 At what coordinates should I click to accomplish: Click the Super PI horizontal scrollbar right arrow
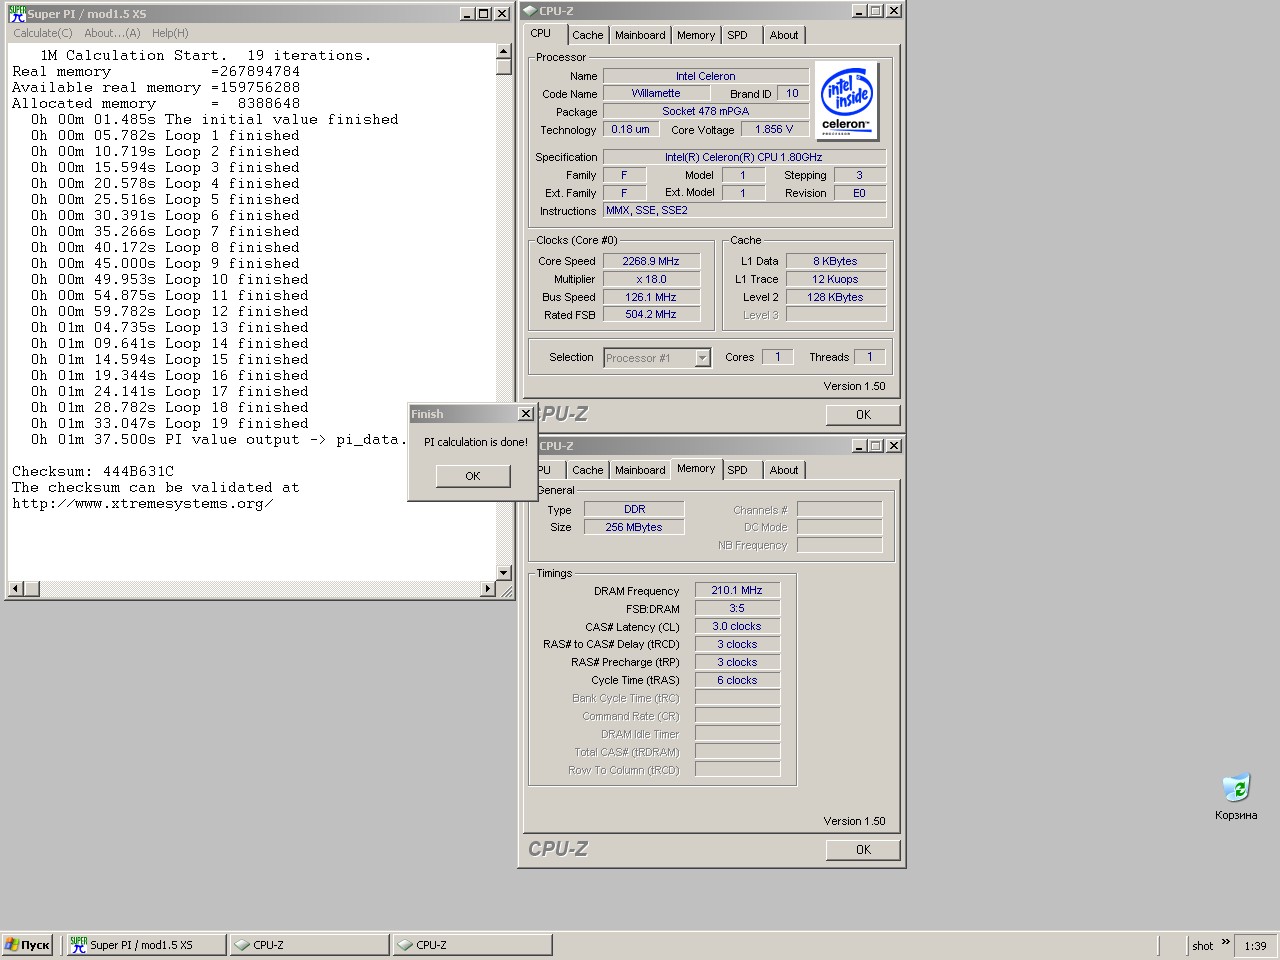click(x=488, y=589)
